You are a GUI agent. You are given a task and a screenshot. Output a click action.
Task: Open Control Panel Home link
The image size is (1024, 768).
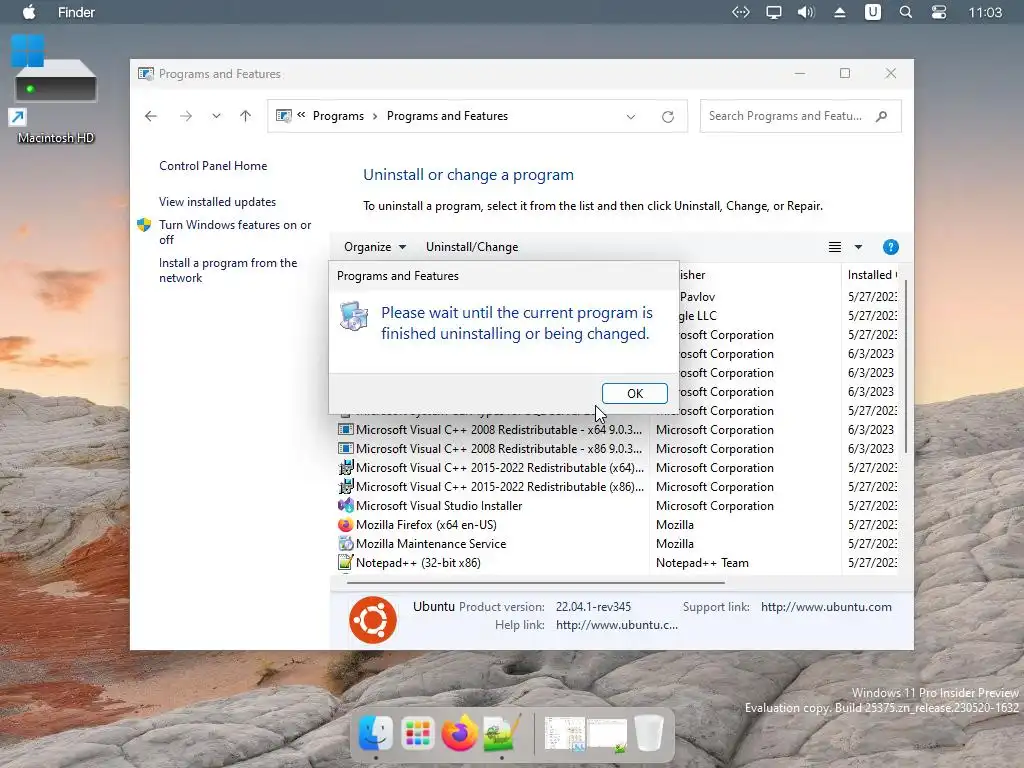pos(213,166)
